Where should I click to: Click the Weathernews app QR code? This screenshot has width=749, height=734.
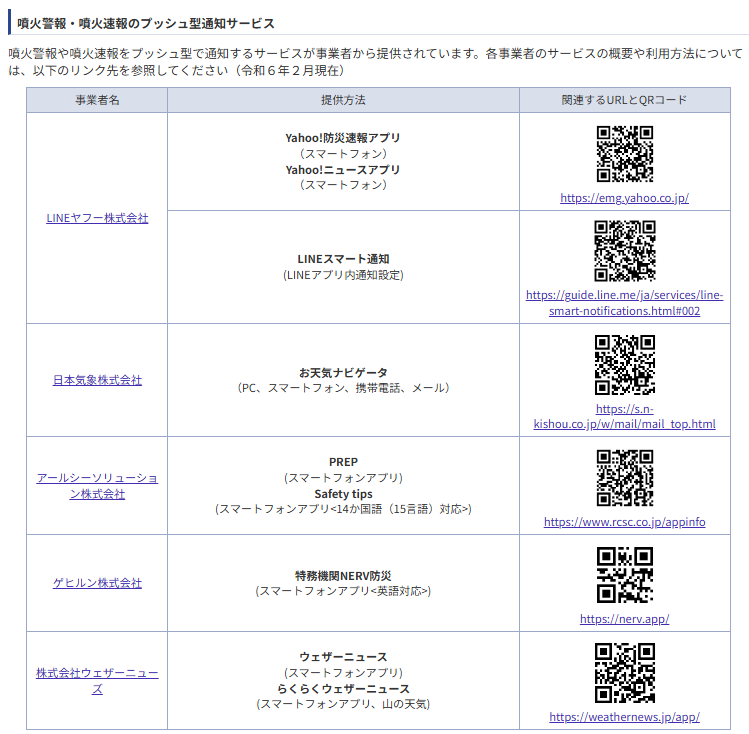[x=624, y=673]
